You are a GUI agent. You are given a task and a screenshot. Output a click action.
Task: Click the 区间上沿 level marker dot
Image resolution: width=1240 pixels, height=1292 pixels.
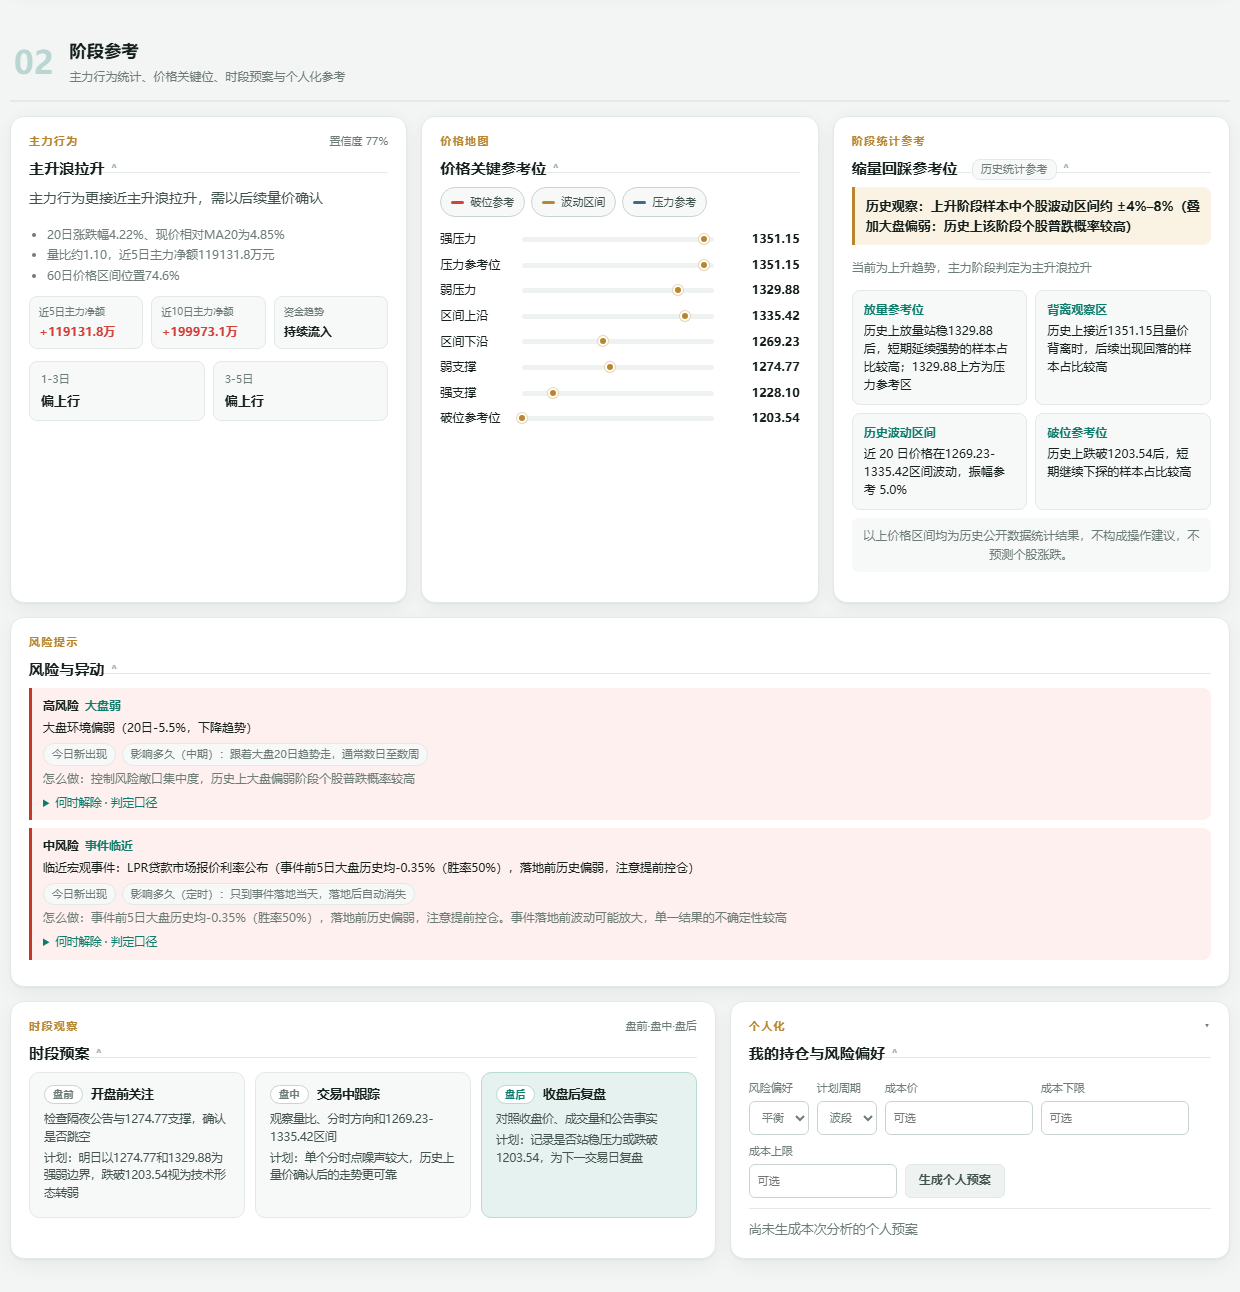[x=685, y=316]
